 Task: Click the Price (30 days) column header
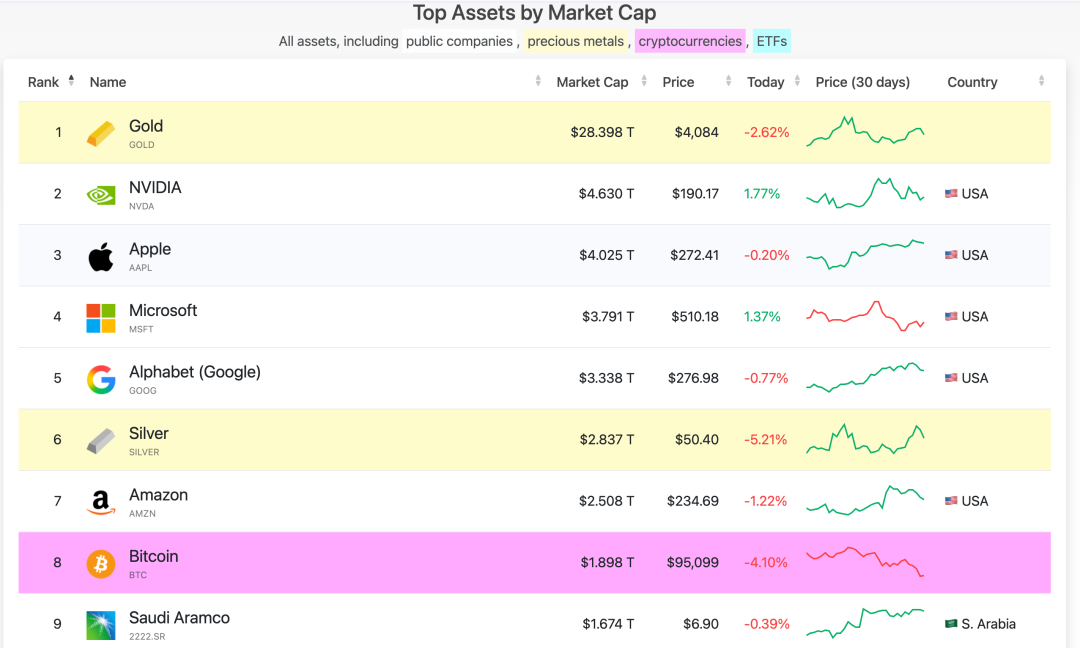pyautogui.click(x=862, y=82)
